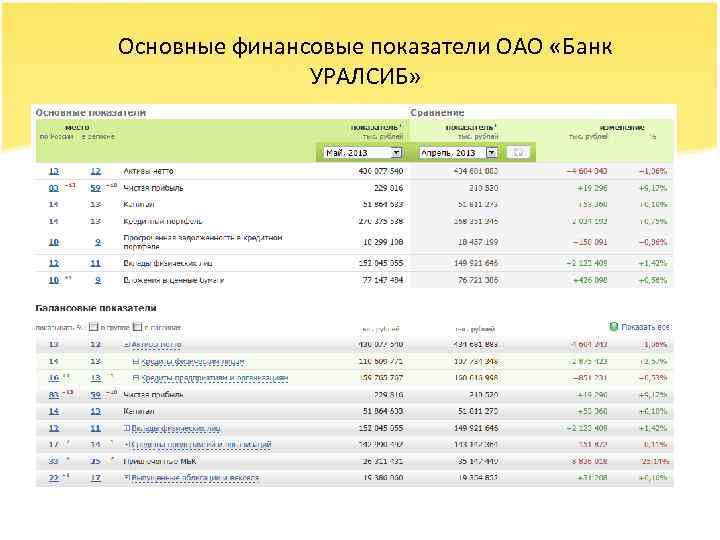This screenshot has height=540, width=720.
Task: Select the 'Кредитный портфель' row label
Action: pos(163,221)
